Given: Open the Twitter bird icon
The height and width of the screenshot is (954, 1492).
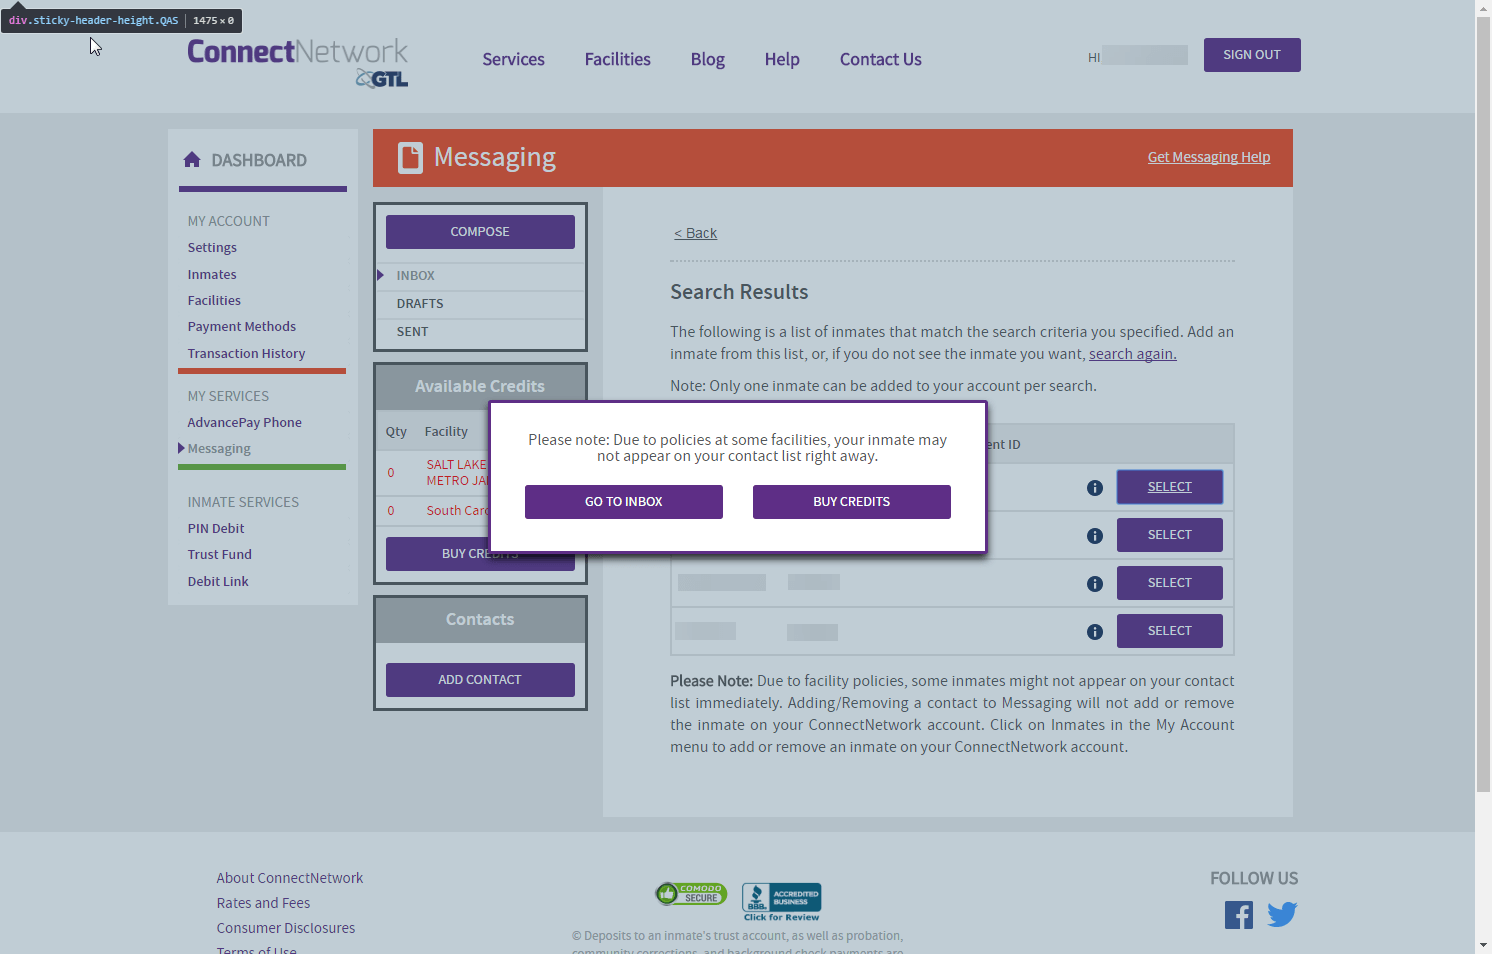Looking at the screenshot, I should click(x=1282, y=914).
